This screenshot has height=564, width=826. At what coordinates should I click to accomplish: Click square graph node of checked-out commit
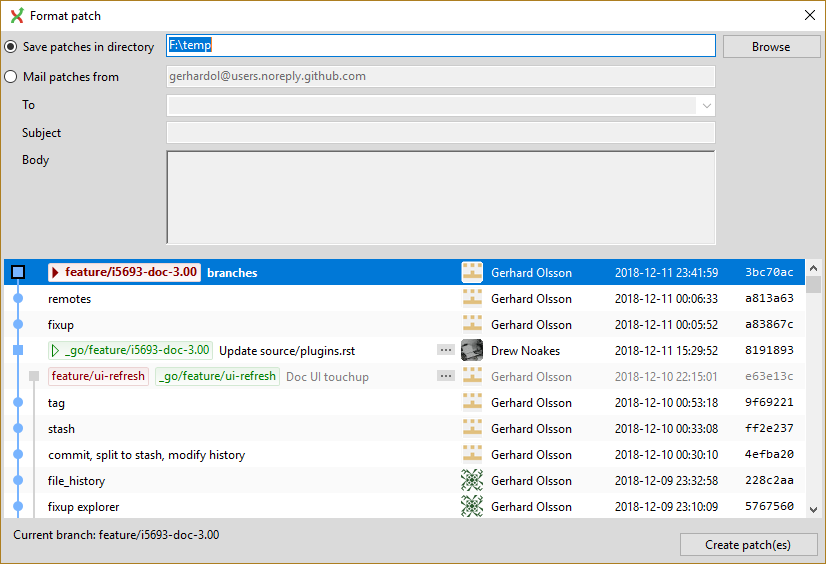[18, 272]
